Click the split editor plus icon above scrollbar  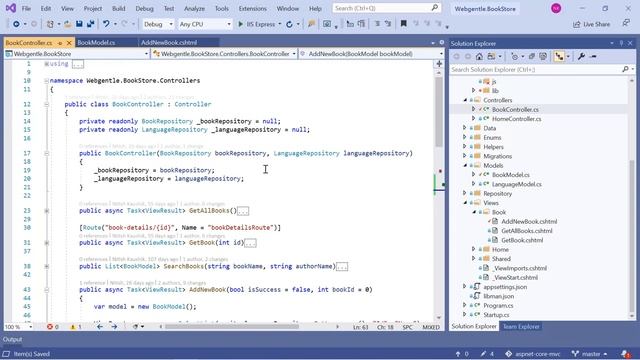click(x=439, y=64)
